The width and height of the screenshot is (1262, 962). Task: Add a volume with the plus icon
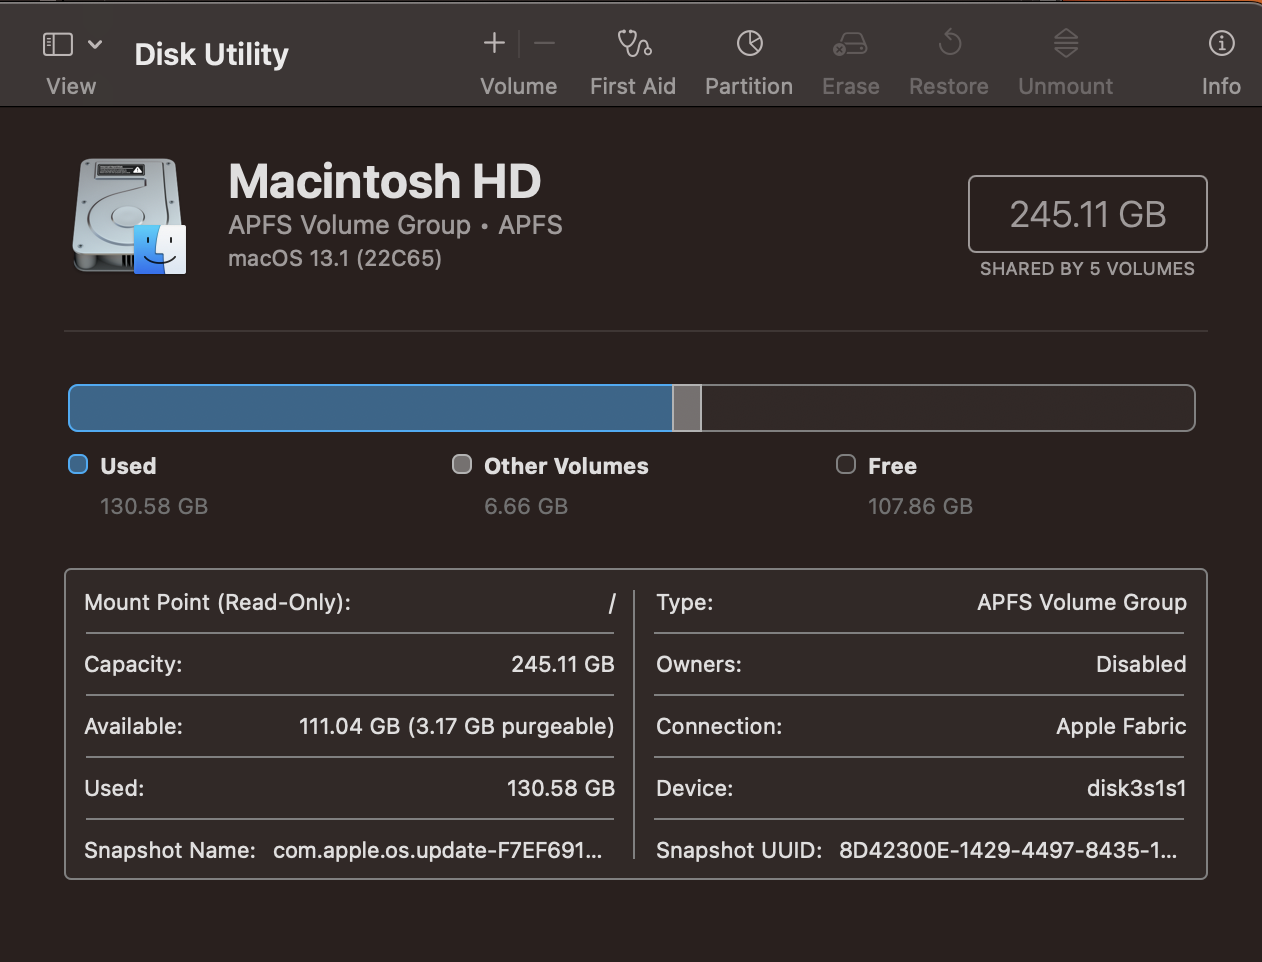click(x=494, y=43)
